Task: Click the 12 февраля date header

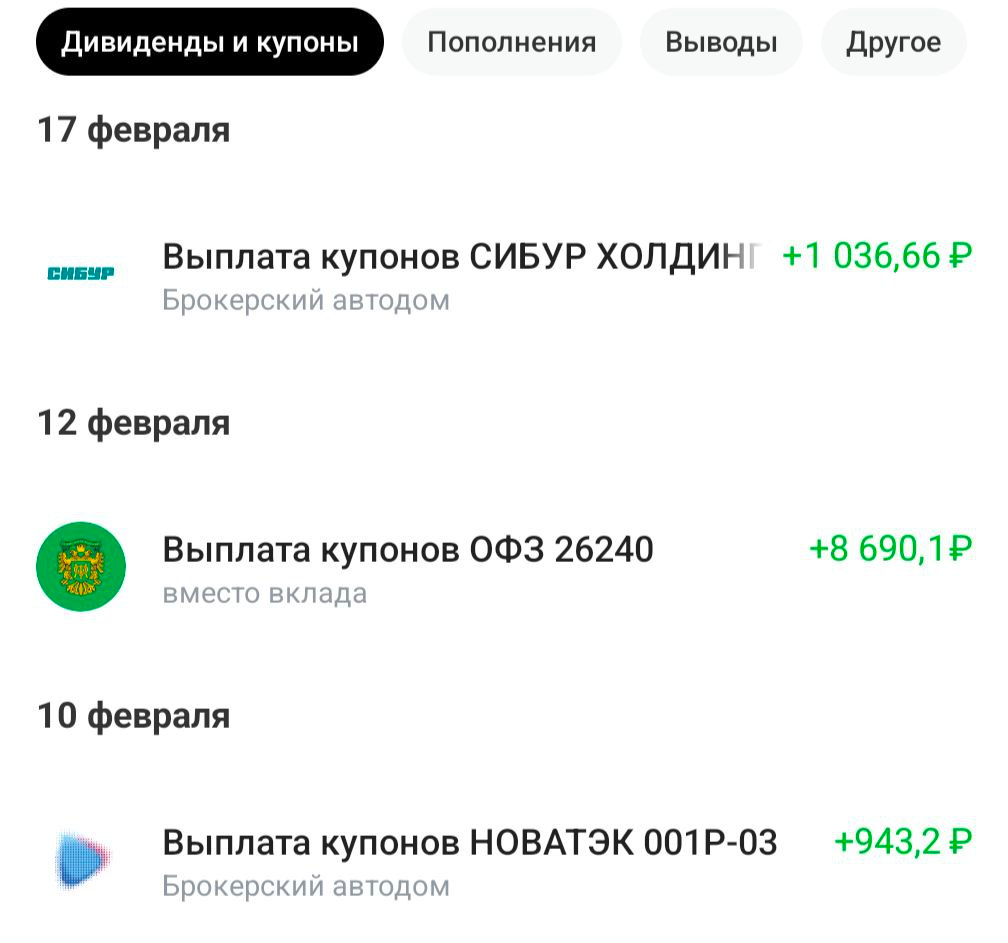Action: (x=133, y=421)
